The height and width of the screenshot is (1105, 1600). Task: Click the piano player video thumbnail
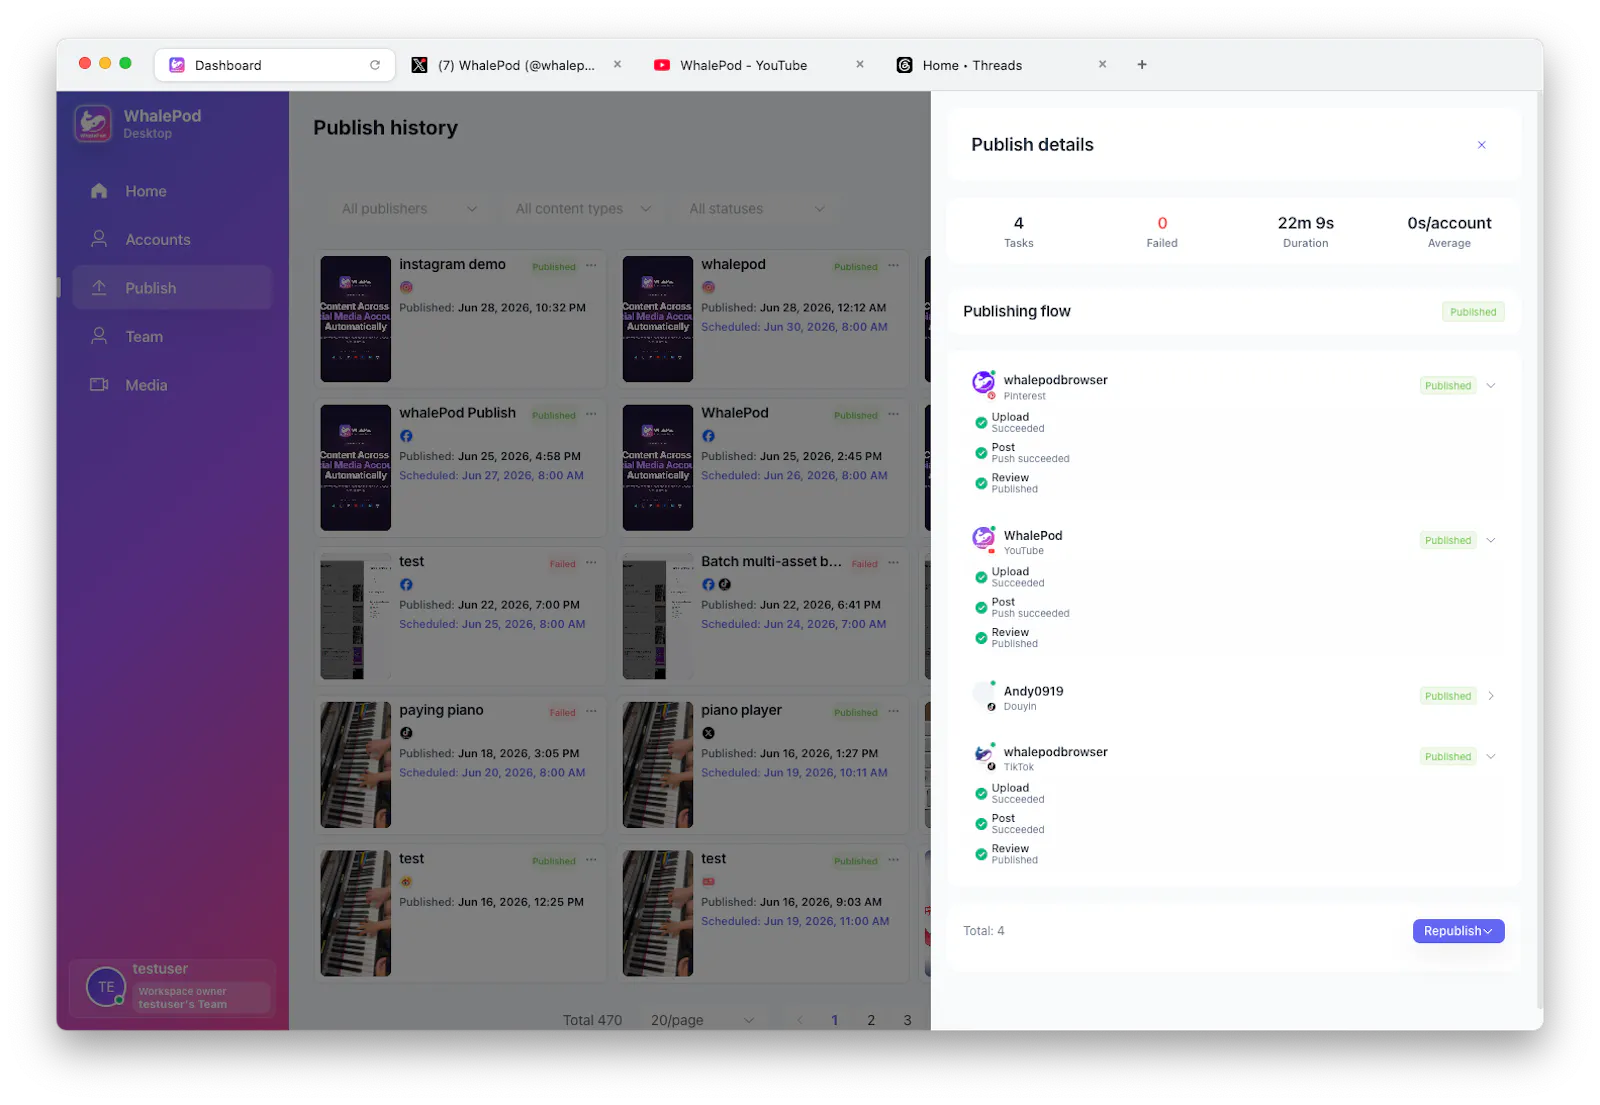click(657, 765)
